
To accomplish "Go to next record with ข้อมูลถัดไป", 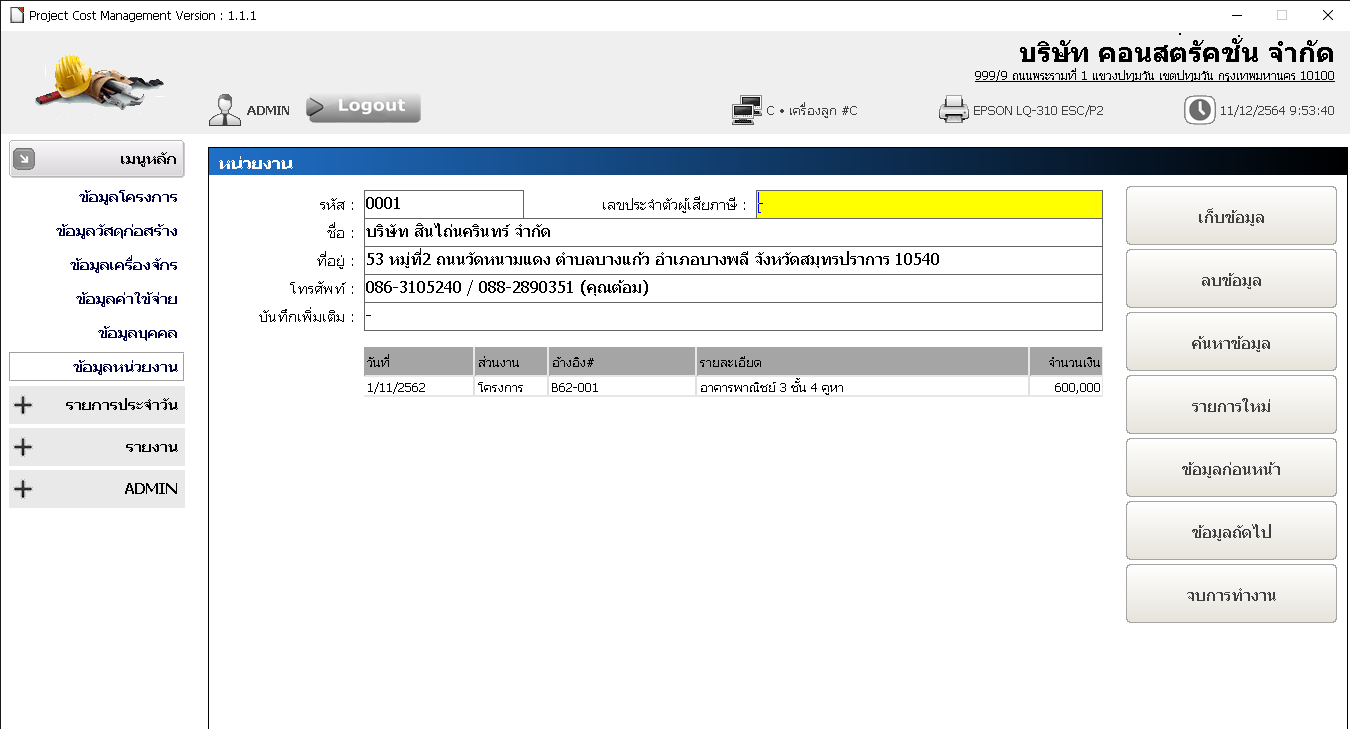I will pyautogui.click(x=1230, y=532).
